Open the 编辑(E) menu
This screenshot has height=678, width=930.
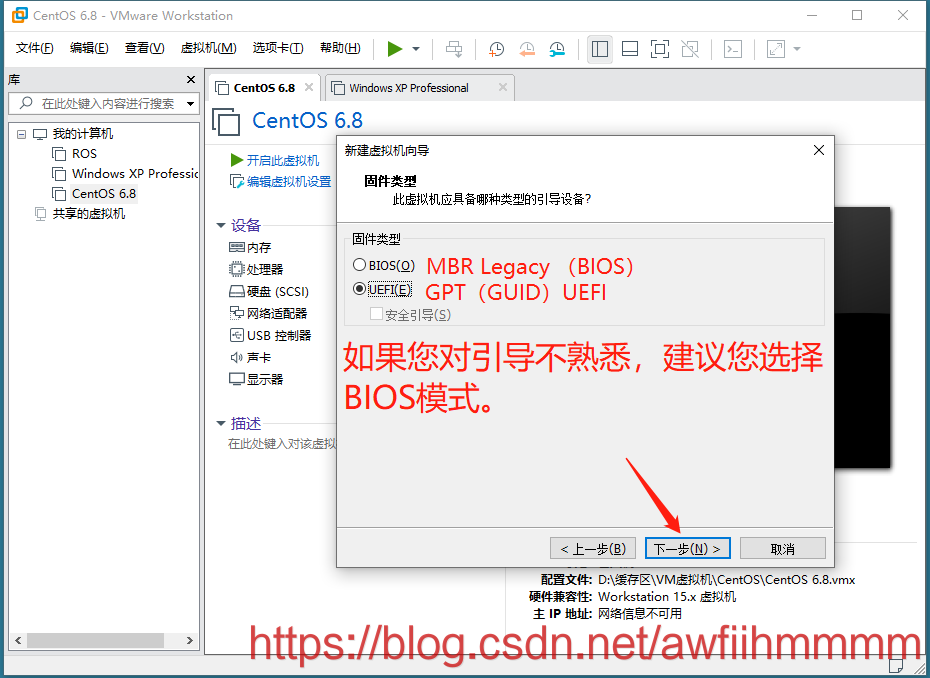[x=89, y=48]
